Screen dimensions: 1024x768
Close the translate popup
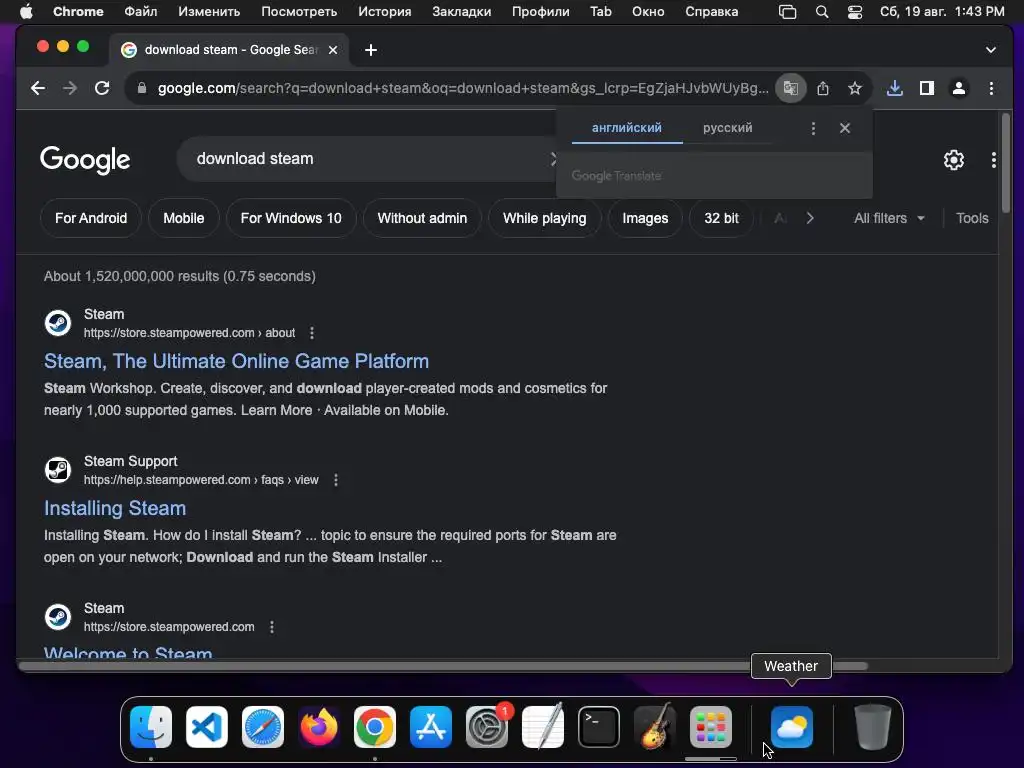pos(845,128)
